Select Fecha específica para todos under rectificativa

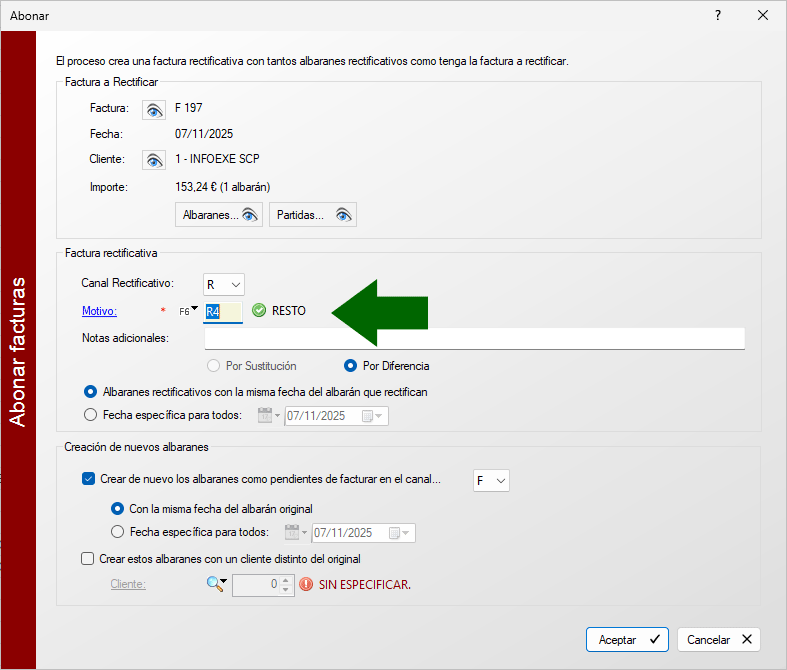[x=91, y=415]
